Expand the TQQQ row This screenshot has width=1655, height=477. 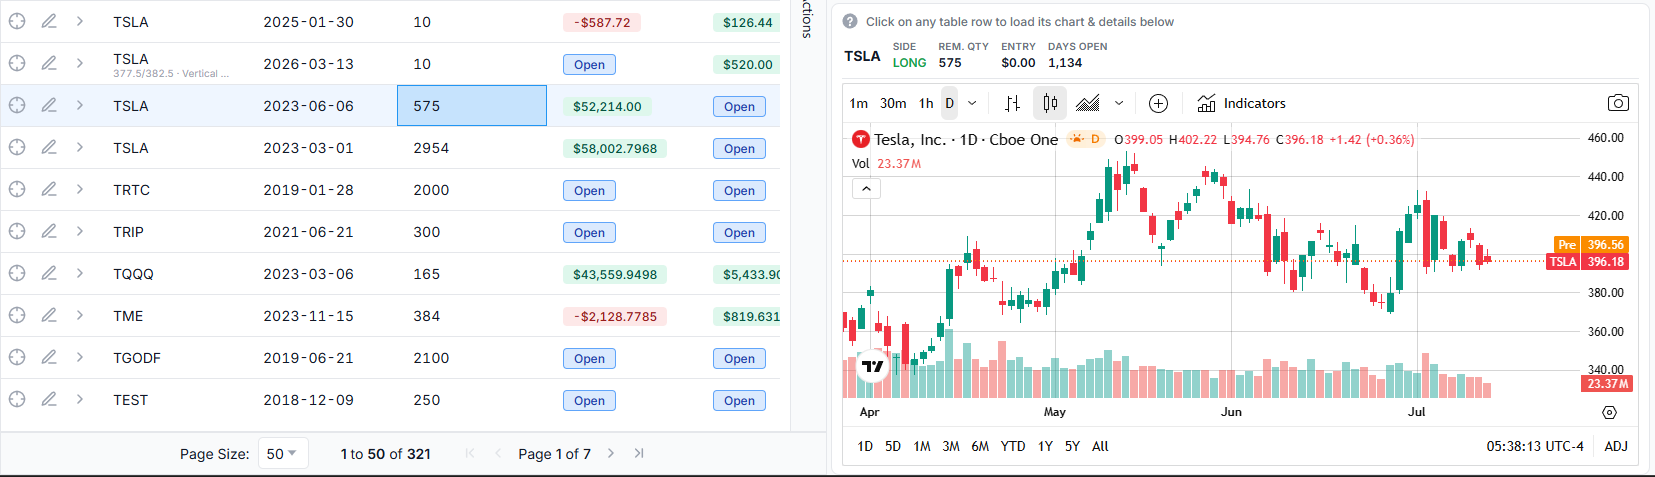(x=79, y=273)
